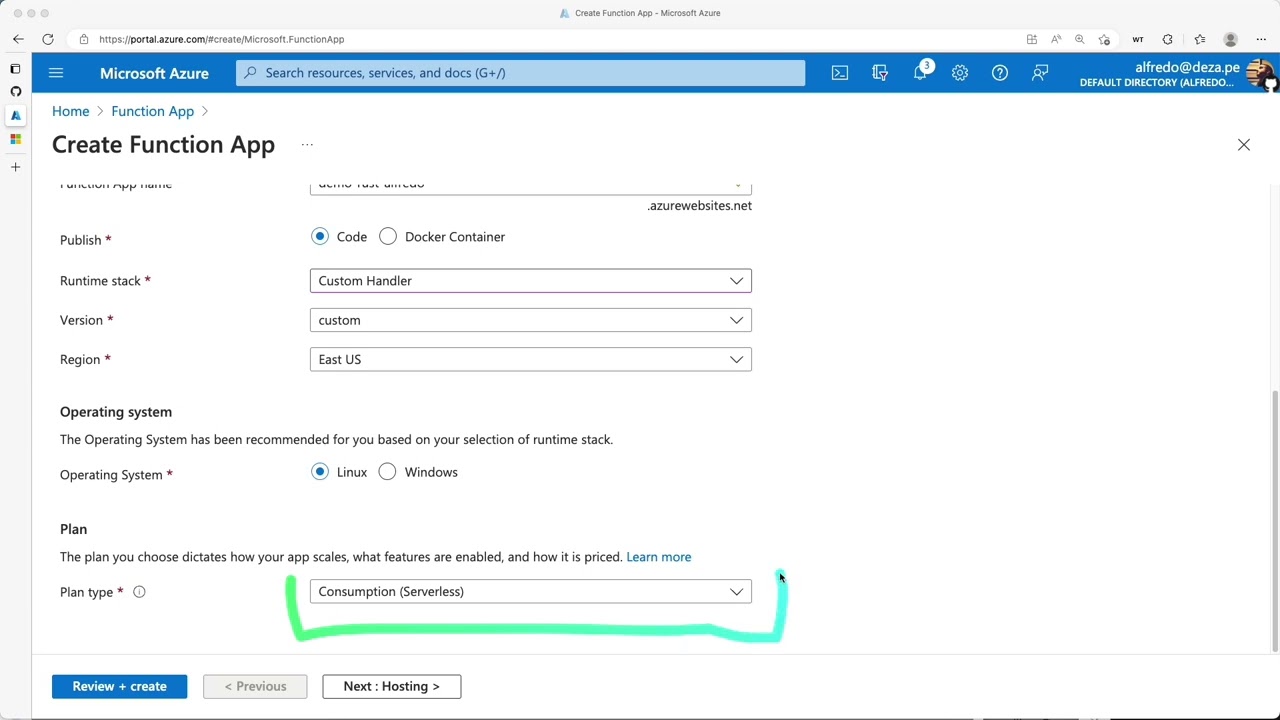Open the Plan type Consumption dropdown
This screenshot has height=720, width=1280.
click(x=531, y=591)
